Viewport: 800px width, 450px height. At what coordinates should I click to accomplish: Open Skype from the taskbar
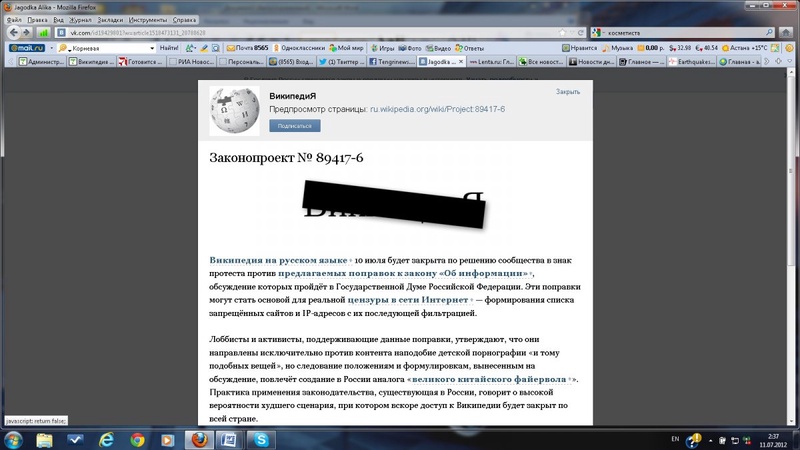click(x=261, y=440)
